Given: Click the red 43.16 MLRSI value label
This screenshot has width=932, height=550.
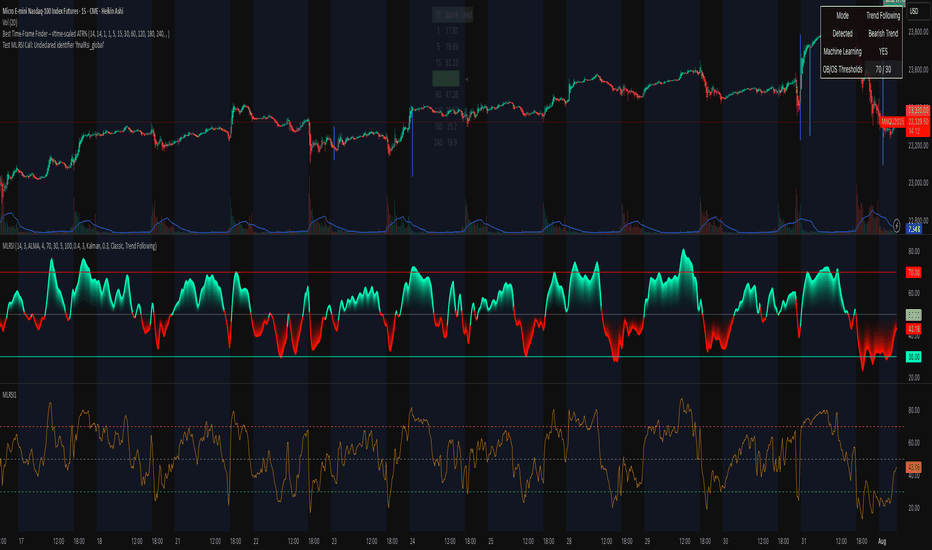Looking at the screenshot, I should pos(914,329).
